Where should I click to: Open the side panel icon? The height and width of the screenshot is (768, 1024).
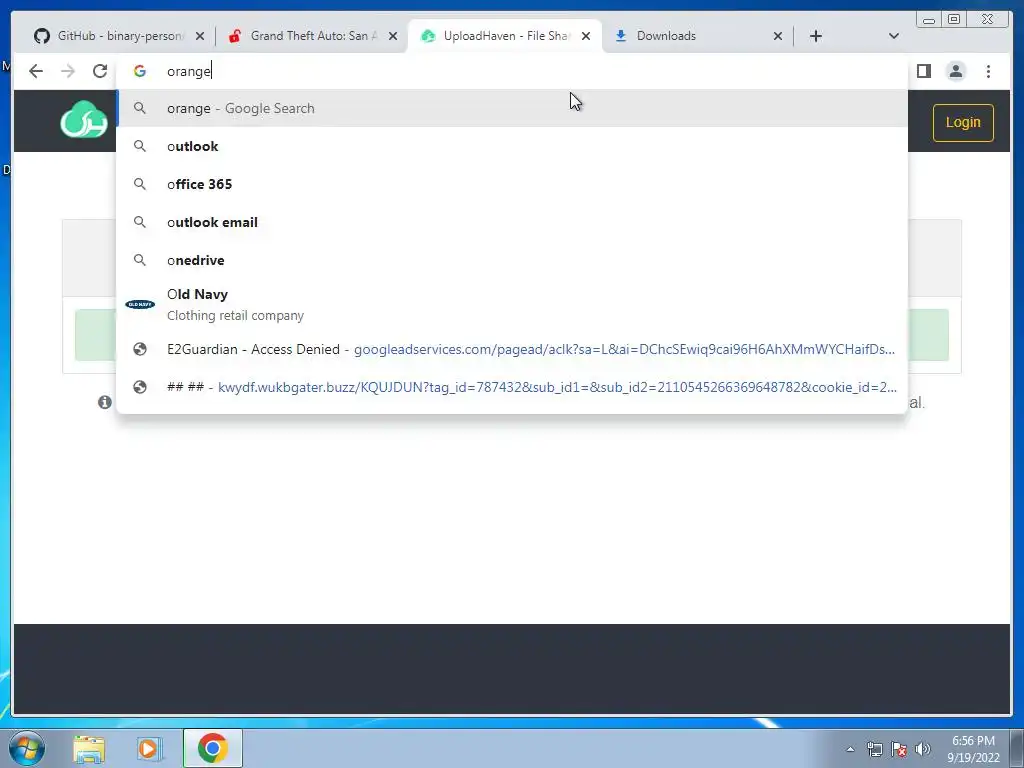(923, 71)
